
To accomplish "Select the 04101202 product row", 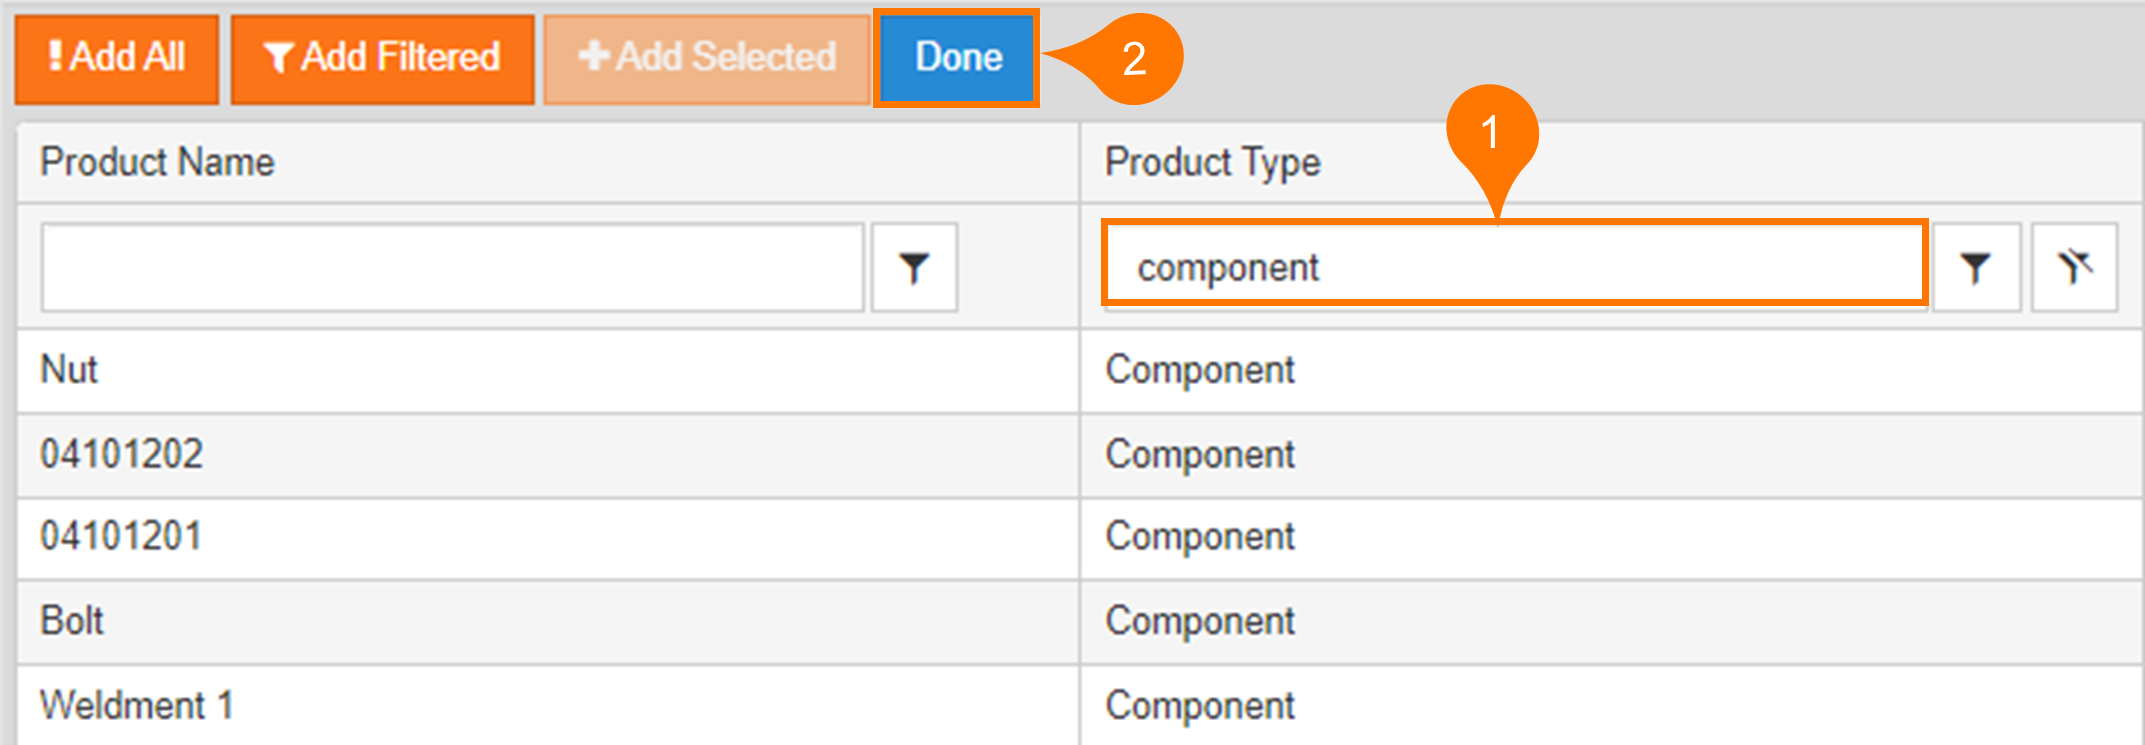I will 121,455.
